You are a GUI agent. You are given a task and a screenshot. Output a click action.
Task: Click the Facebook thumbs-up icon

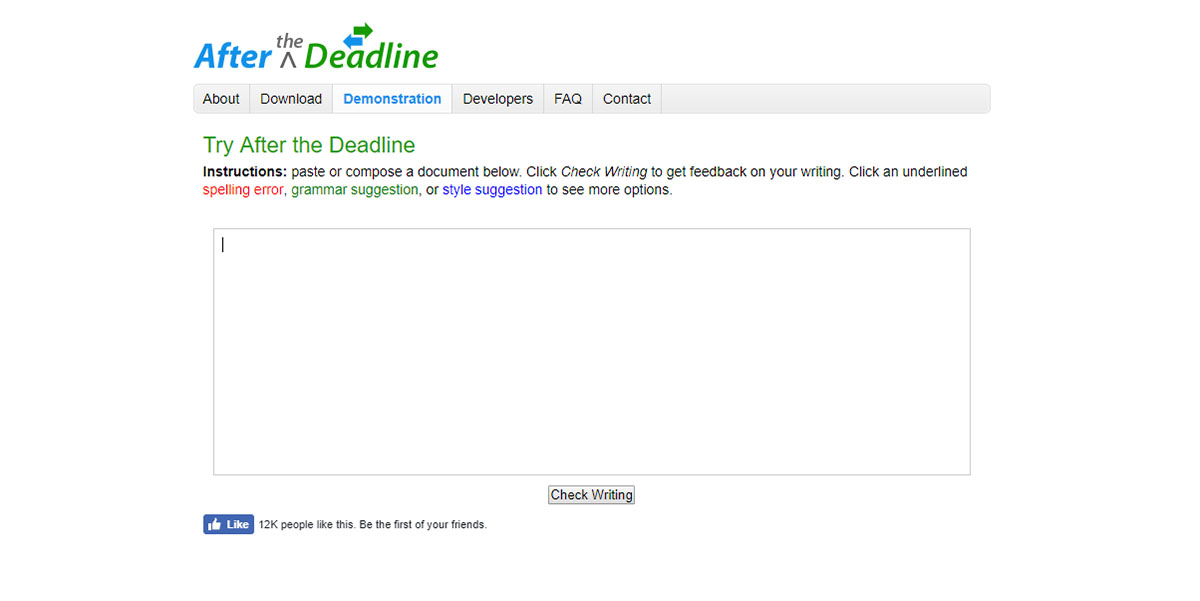point(214,524)
